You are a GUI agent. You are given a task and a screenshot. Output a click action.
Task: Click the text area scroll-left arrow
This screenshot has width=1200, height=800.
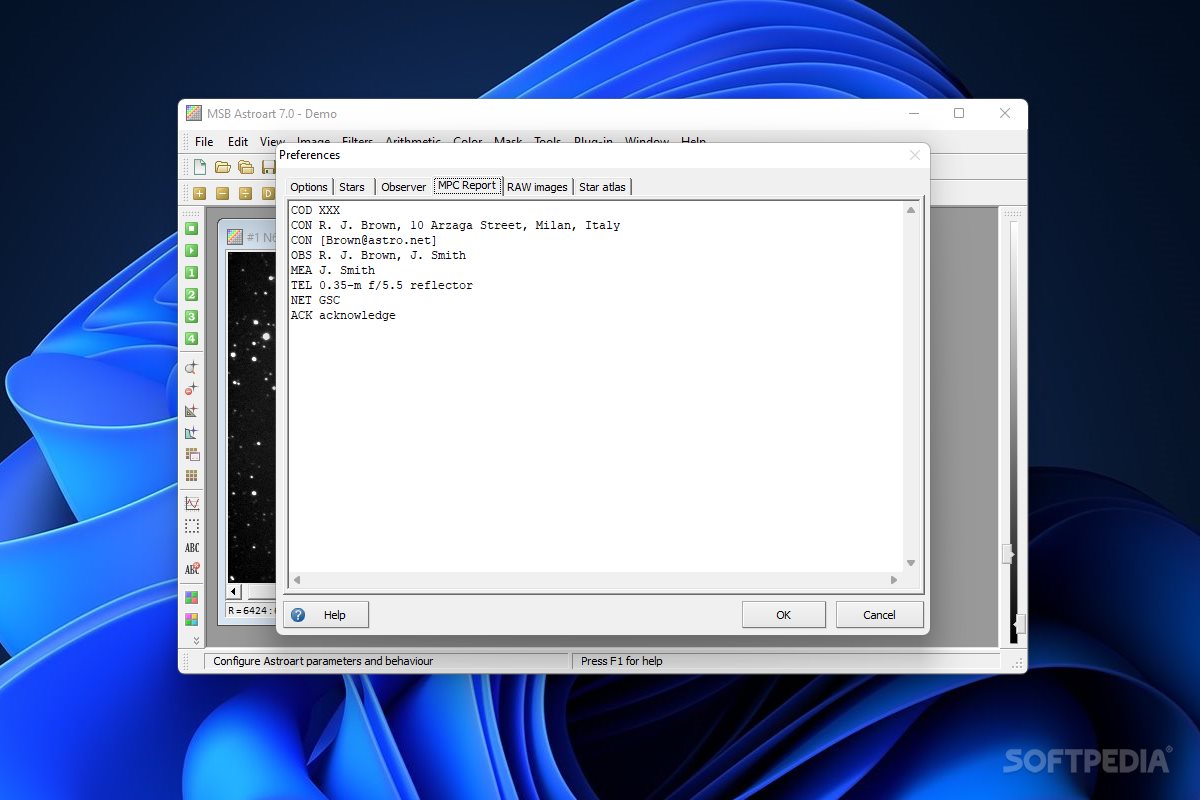point(297,580)
